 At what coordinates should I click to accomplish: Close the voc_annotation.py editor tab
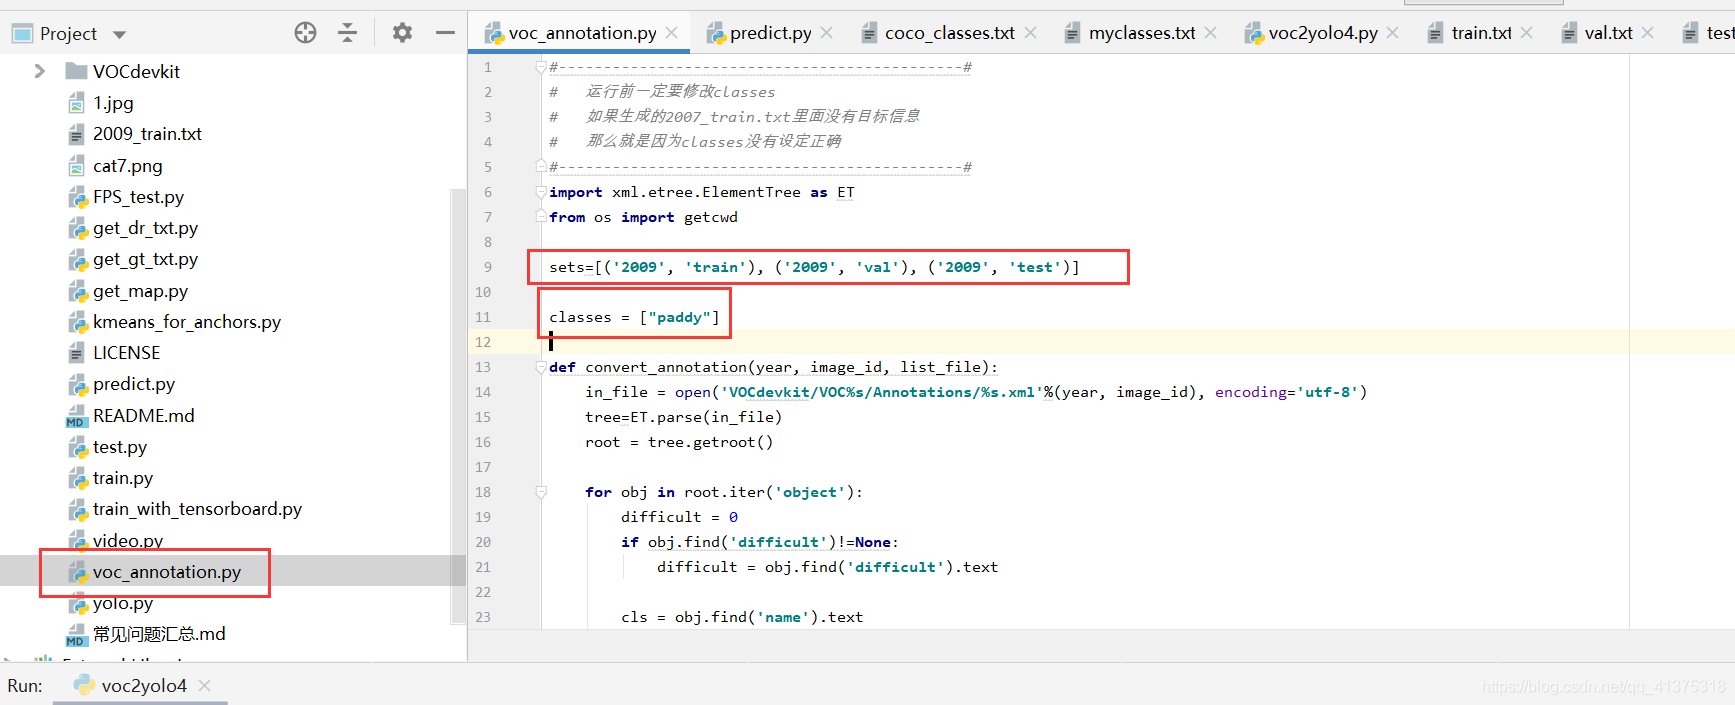point(672,33)
